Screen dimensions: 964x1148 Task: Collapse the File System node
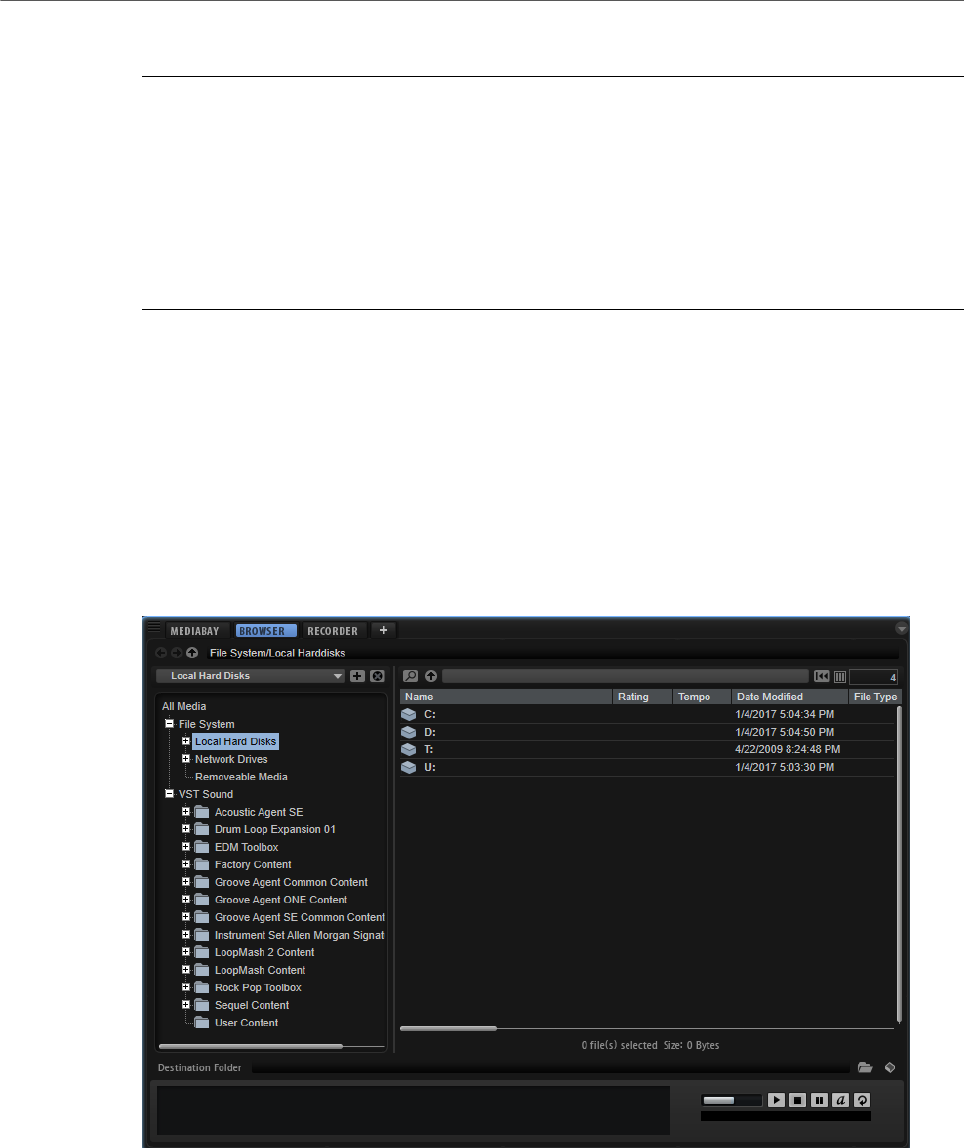(169, 723)
